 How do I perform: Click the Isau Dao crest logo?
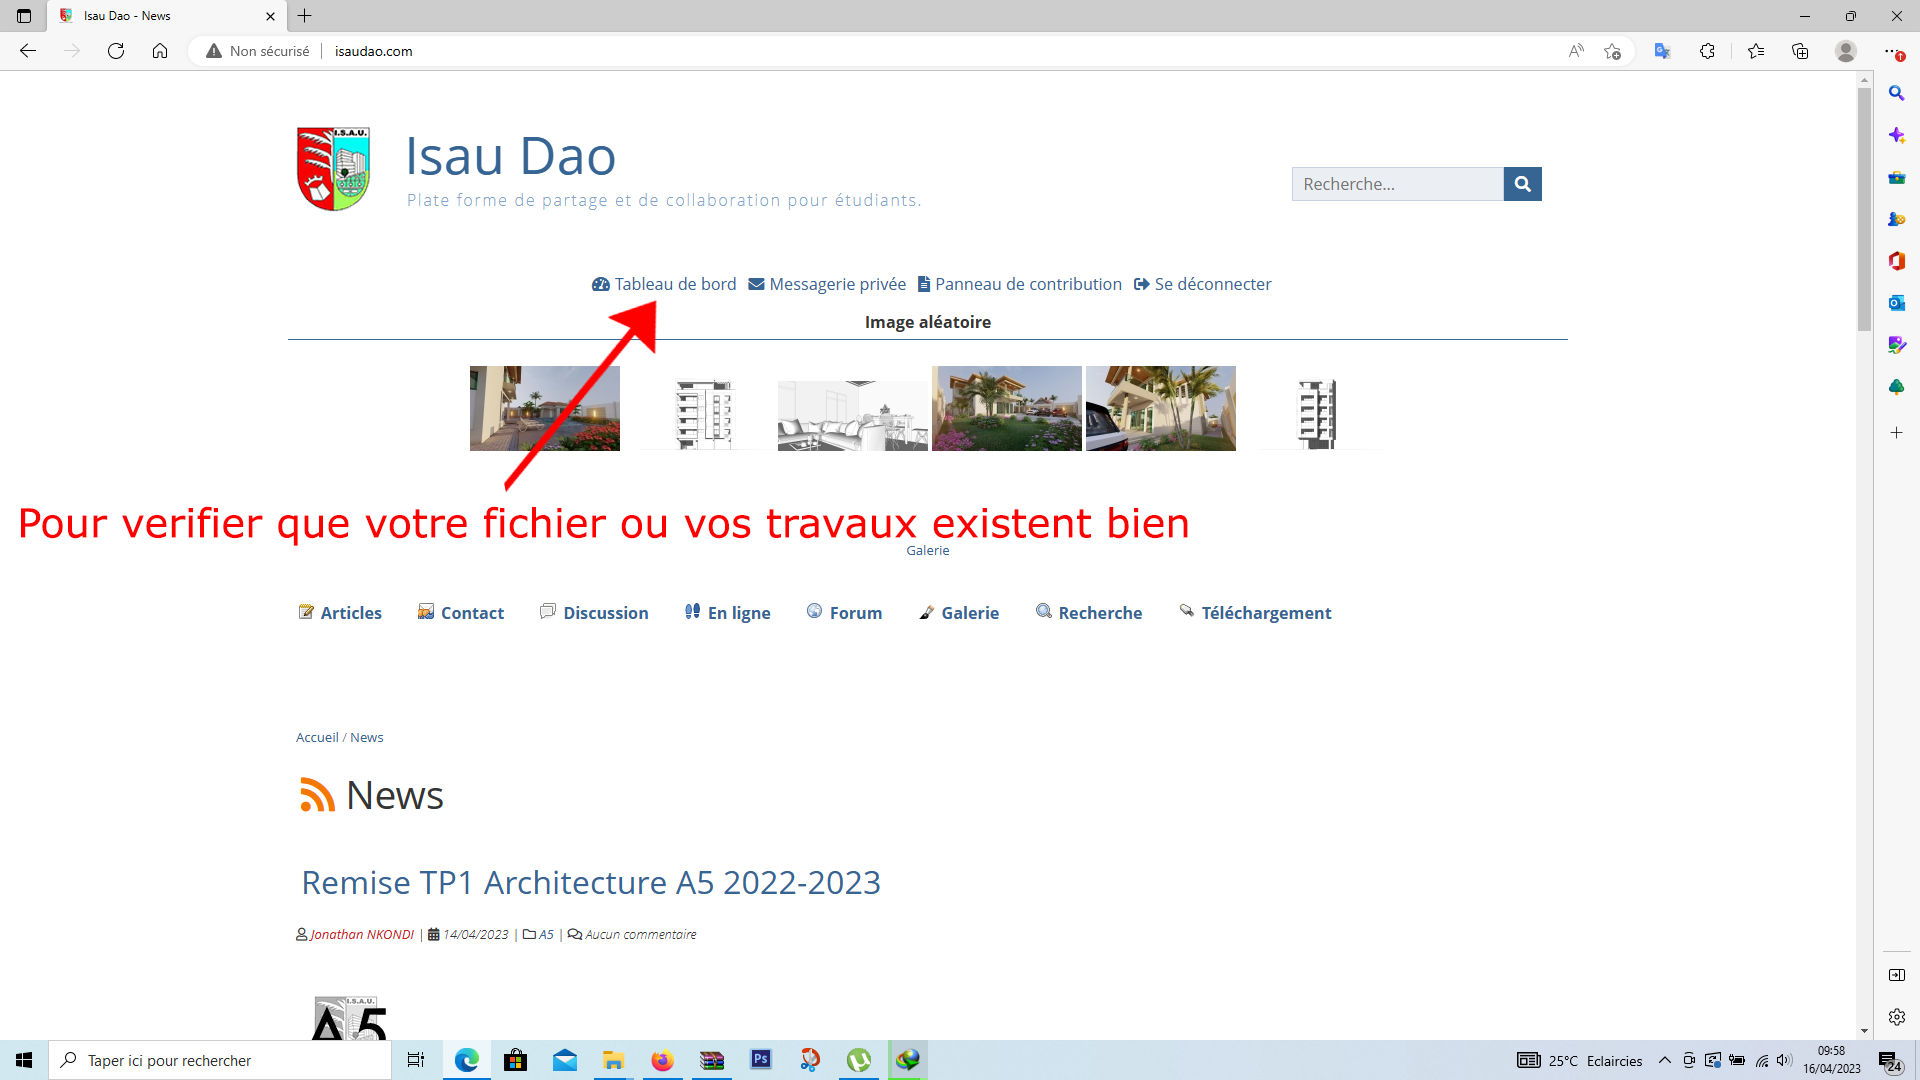[334, 169]
